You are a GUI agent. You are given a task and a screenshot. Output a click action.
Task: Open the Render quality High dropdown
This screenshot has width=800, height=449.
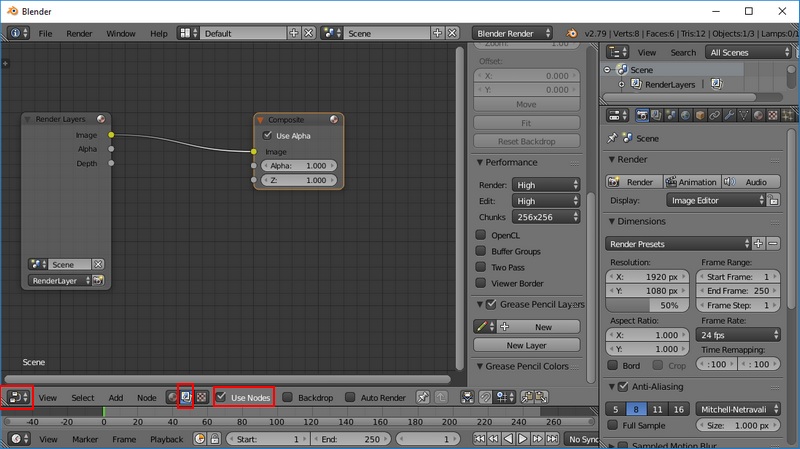click(546, 185)
